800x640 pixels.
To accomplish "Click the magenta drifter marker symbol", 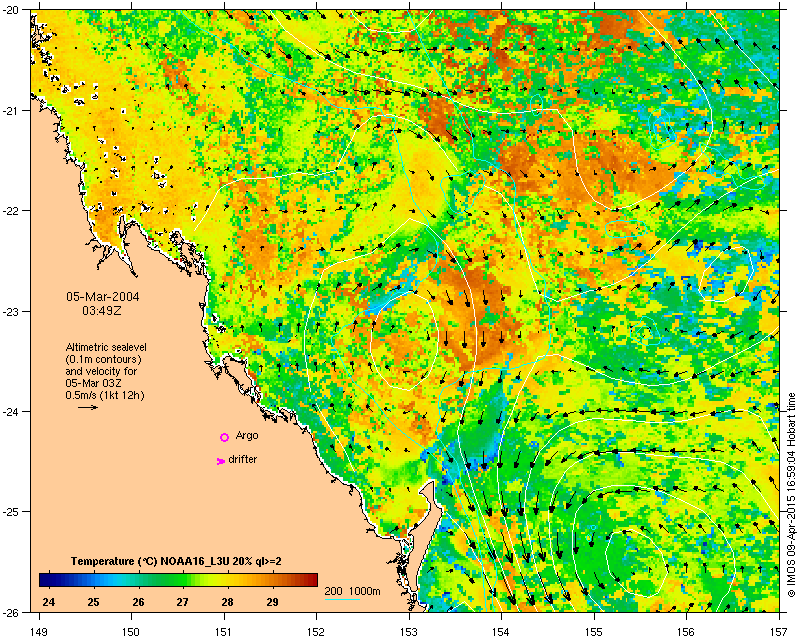I will click(x=220, y=461).
